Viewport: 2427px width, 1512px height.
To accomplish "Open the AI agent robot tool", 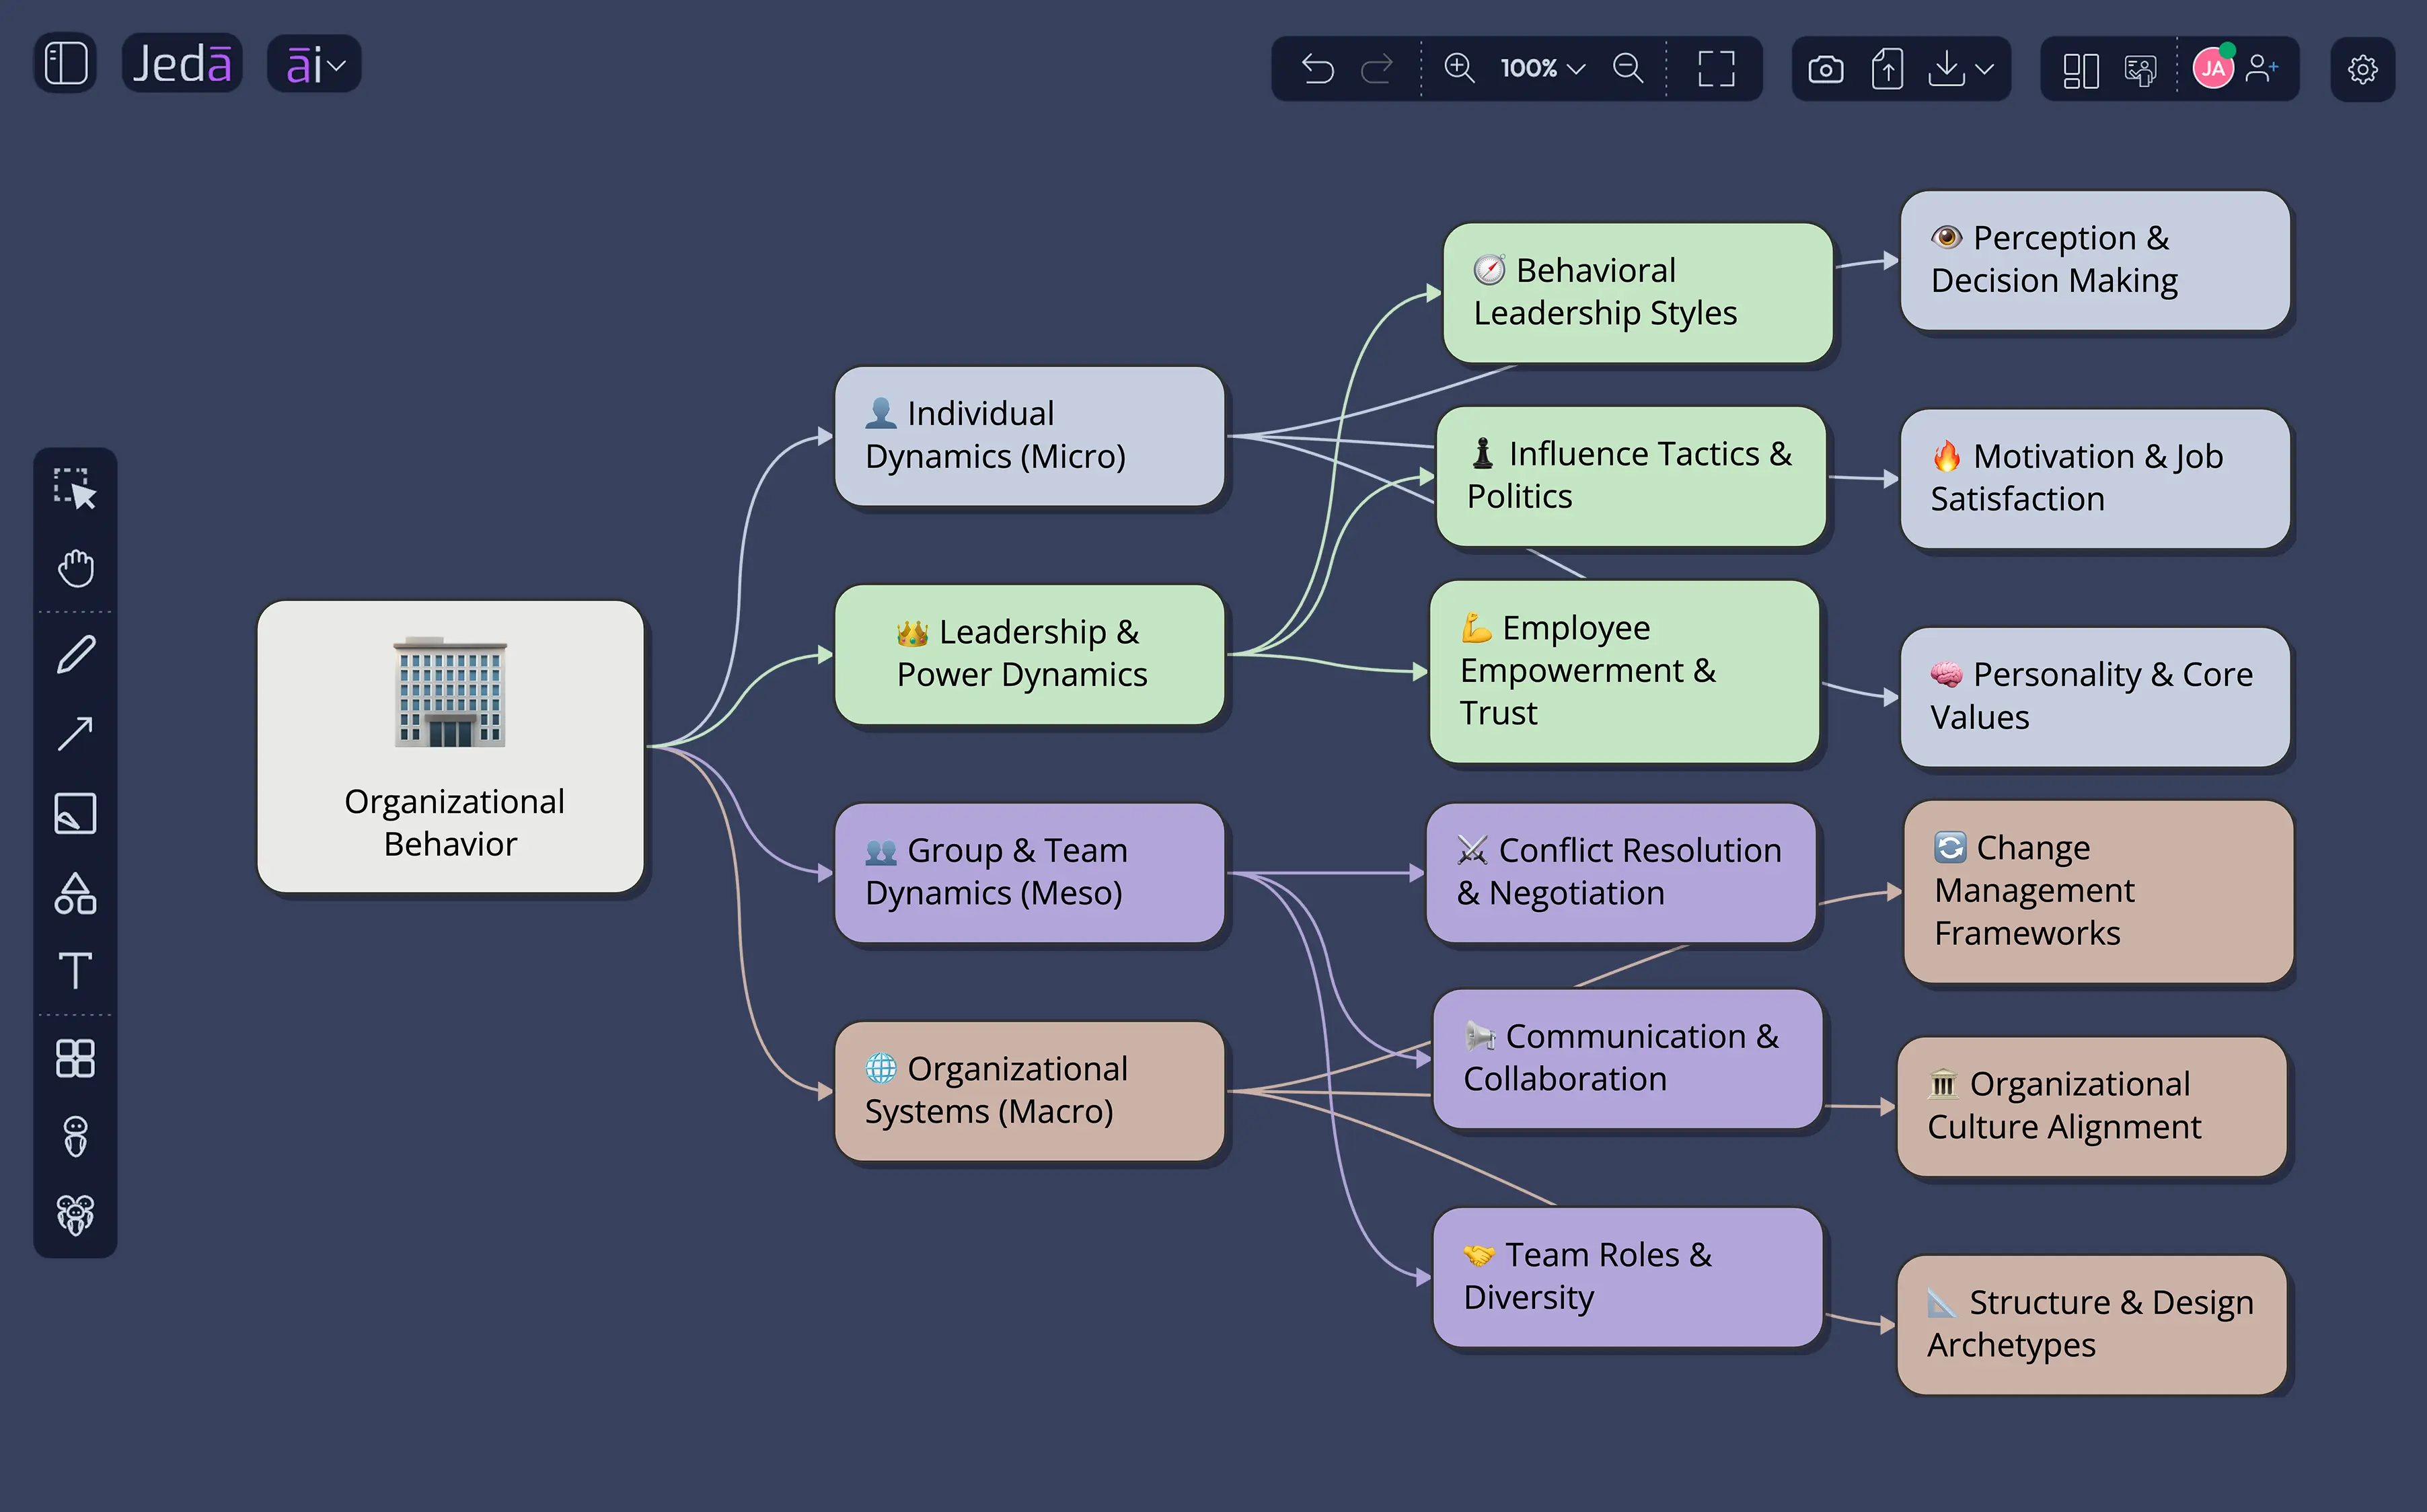I will click(x=75, y=1136).
